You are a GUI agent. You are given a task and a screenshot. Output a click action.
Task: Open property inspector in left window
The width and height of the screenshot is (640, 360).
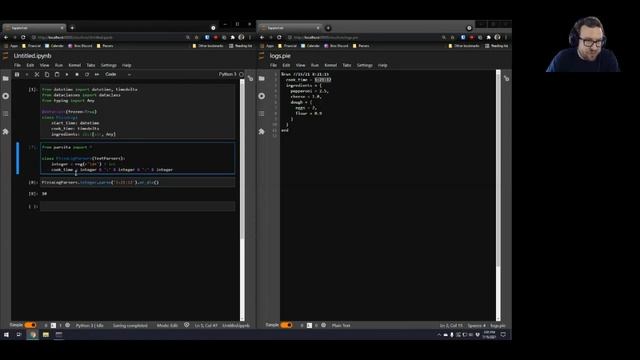251,78
